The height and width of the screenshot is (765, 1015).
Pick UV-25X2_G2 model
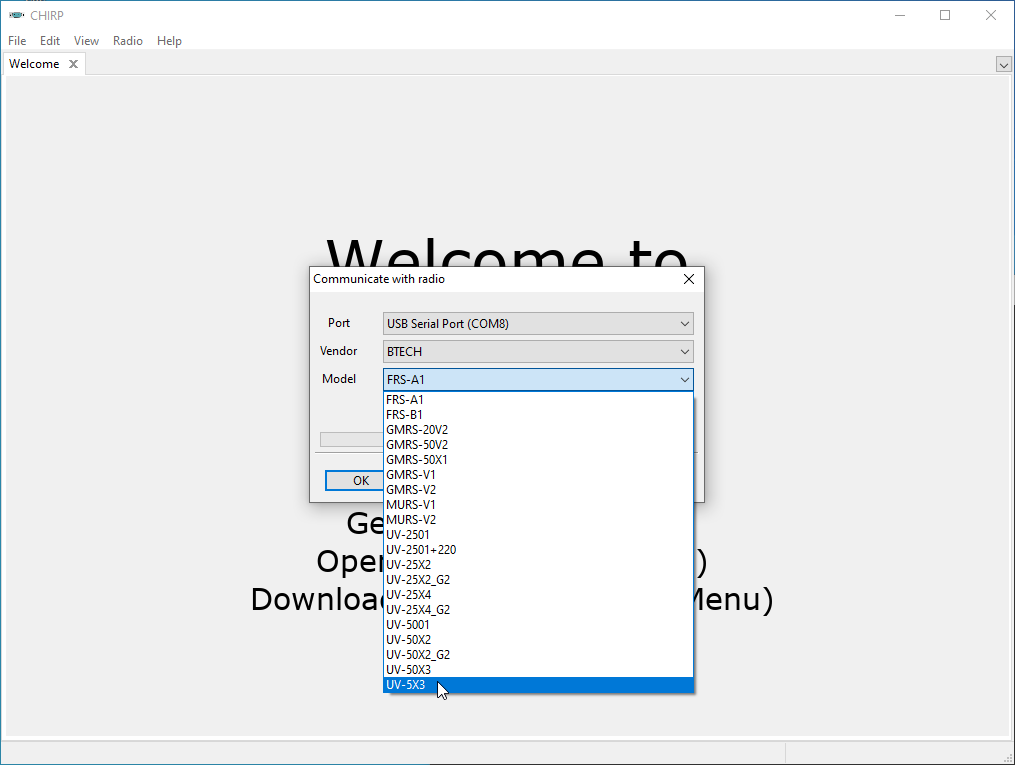[539, 580]
